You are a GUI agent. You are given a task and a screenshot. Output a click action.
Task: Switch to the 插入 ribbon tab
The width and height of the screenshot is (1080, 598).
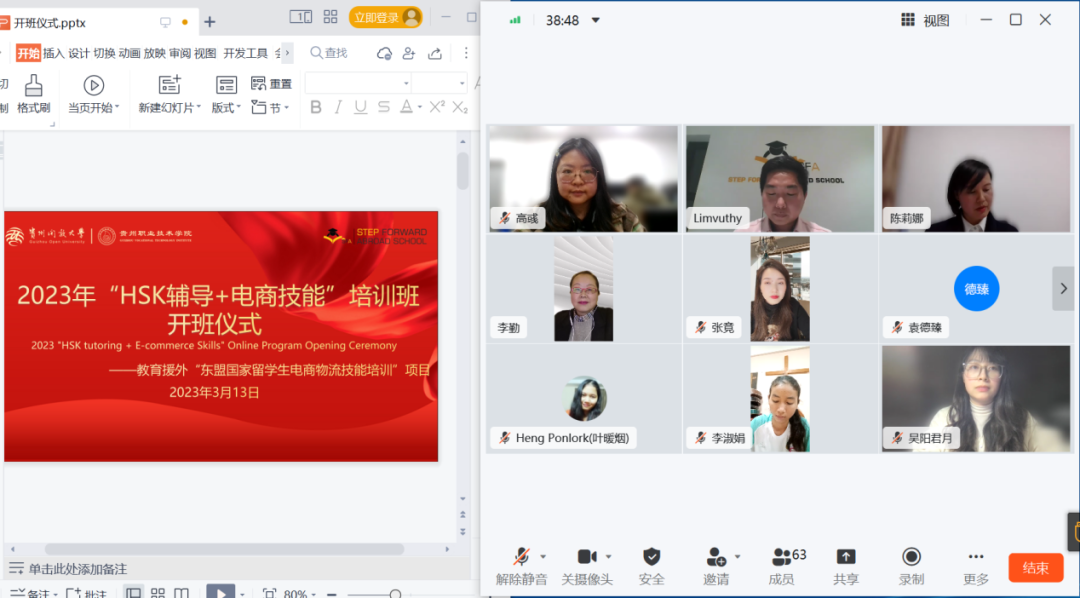tap(54, 53)
